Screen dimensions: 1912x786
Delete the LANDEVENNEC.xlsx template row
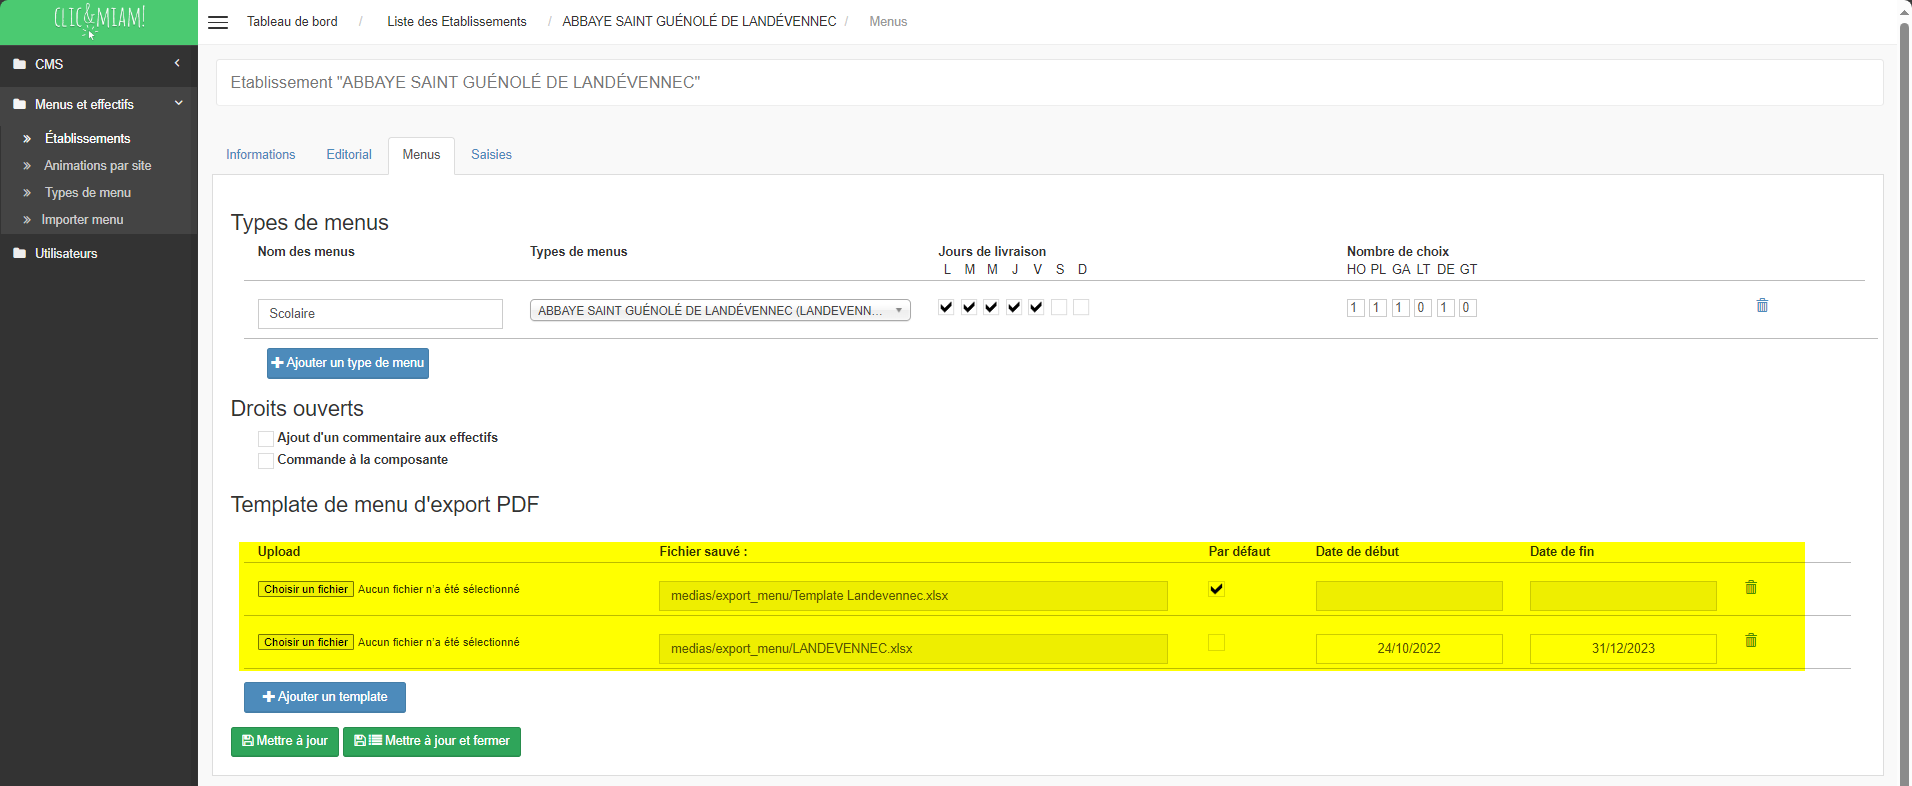pyautogui.click(x=1751, y=640)
